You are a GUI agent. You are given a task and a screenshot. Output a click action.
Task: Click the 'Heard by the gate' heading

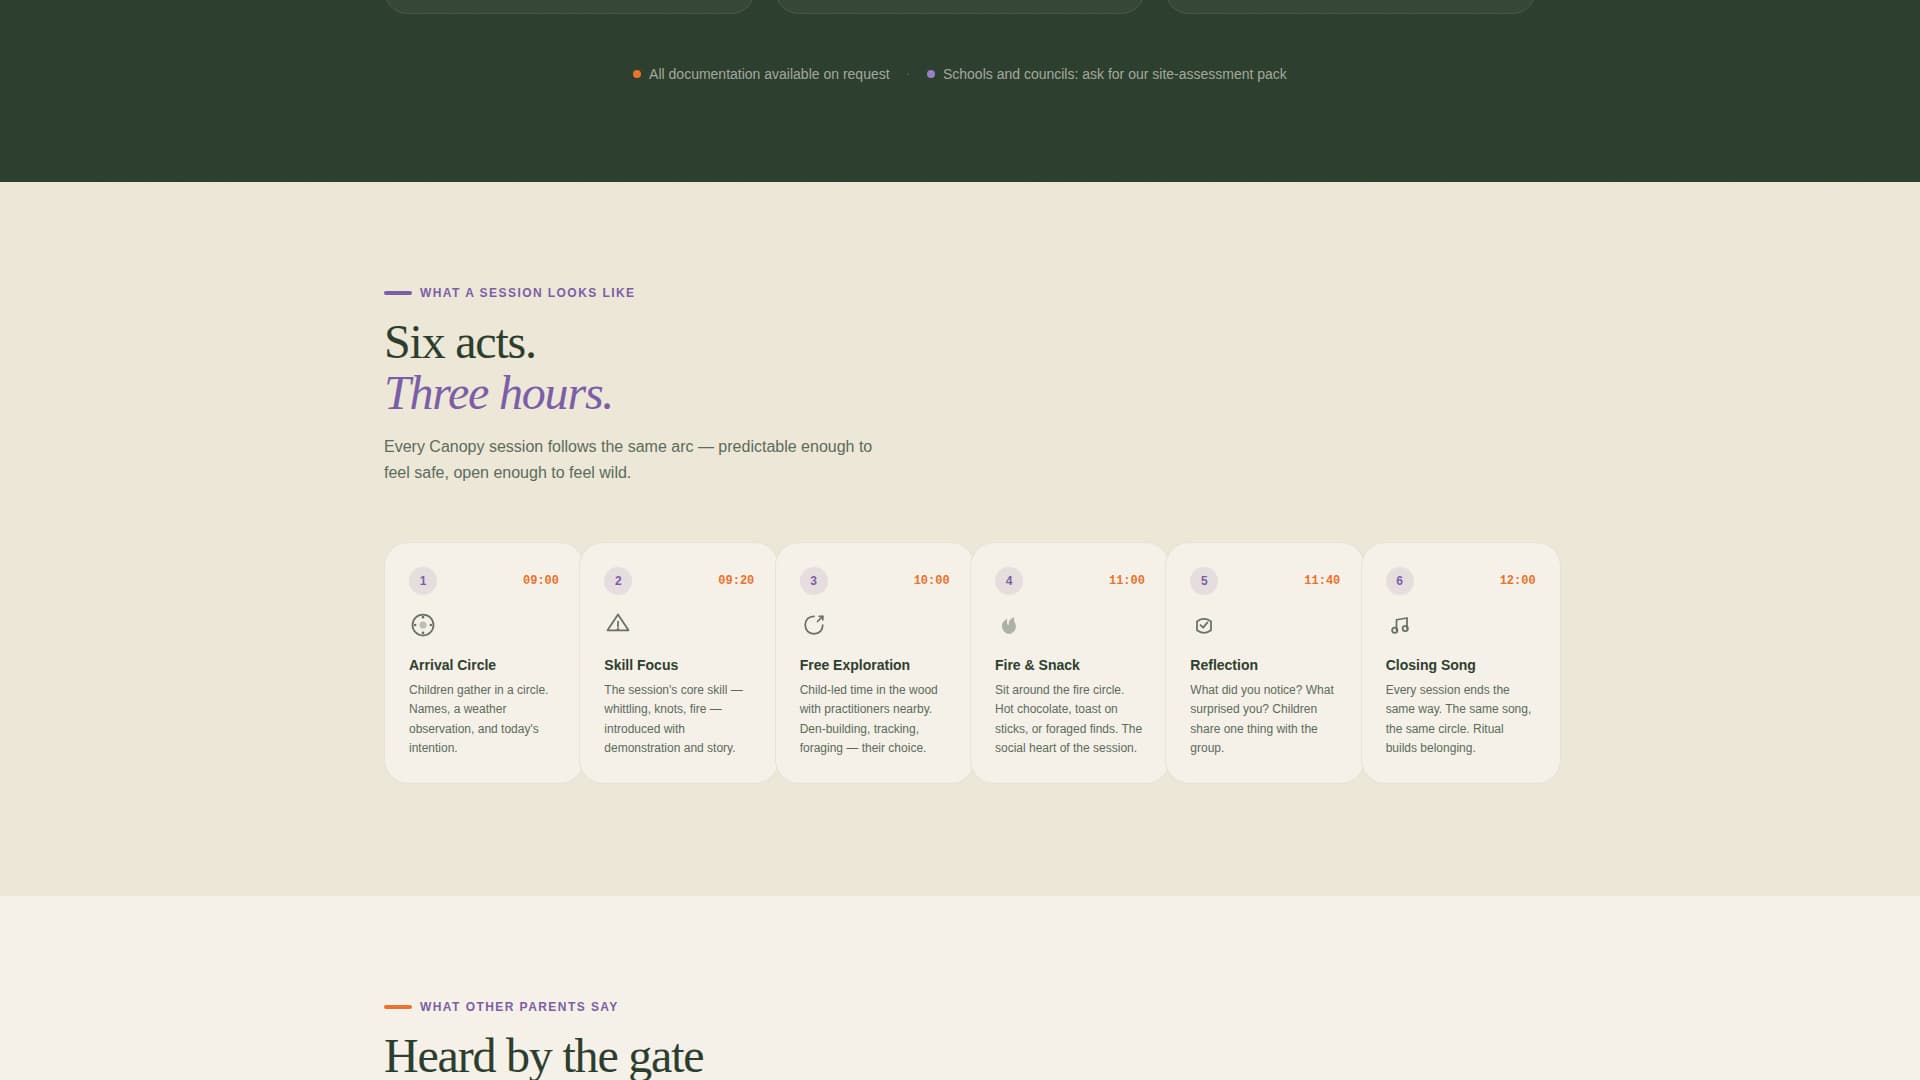pos(544,1057)
